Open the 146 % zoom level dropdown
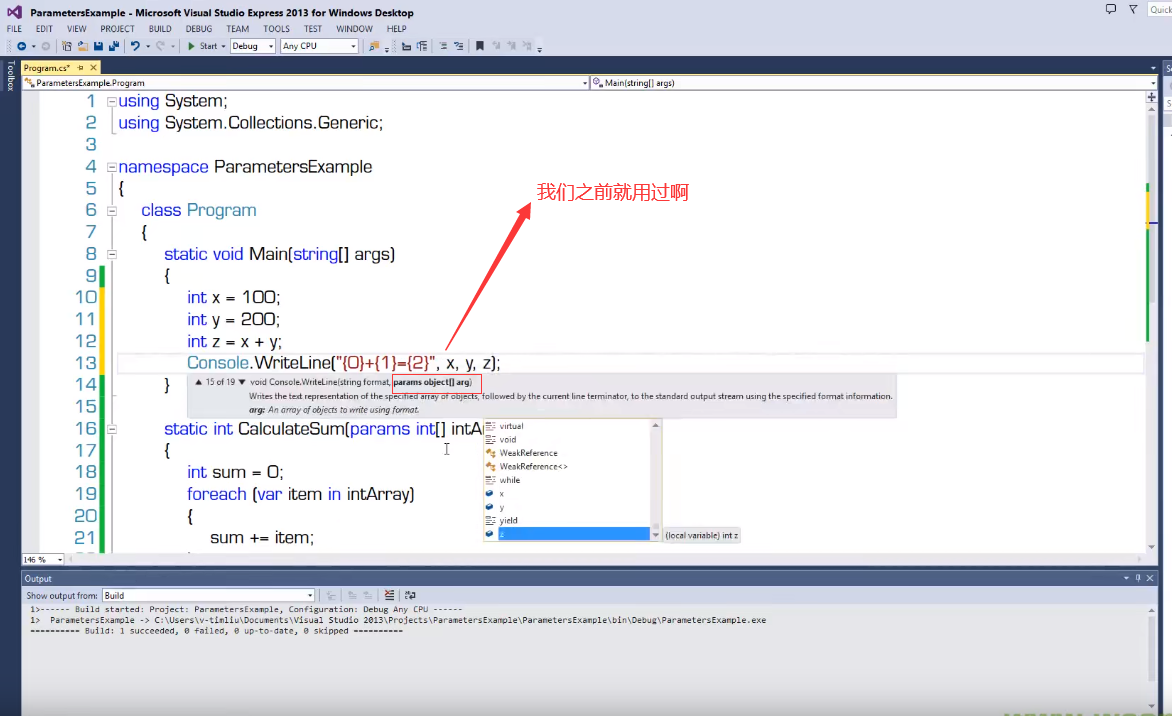The height and width of the screenshot is (716, 1172). click(43, 560)
